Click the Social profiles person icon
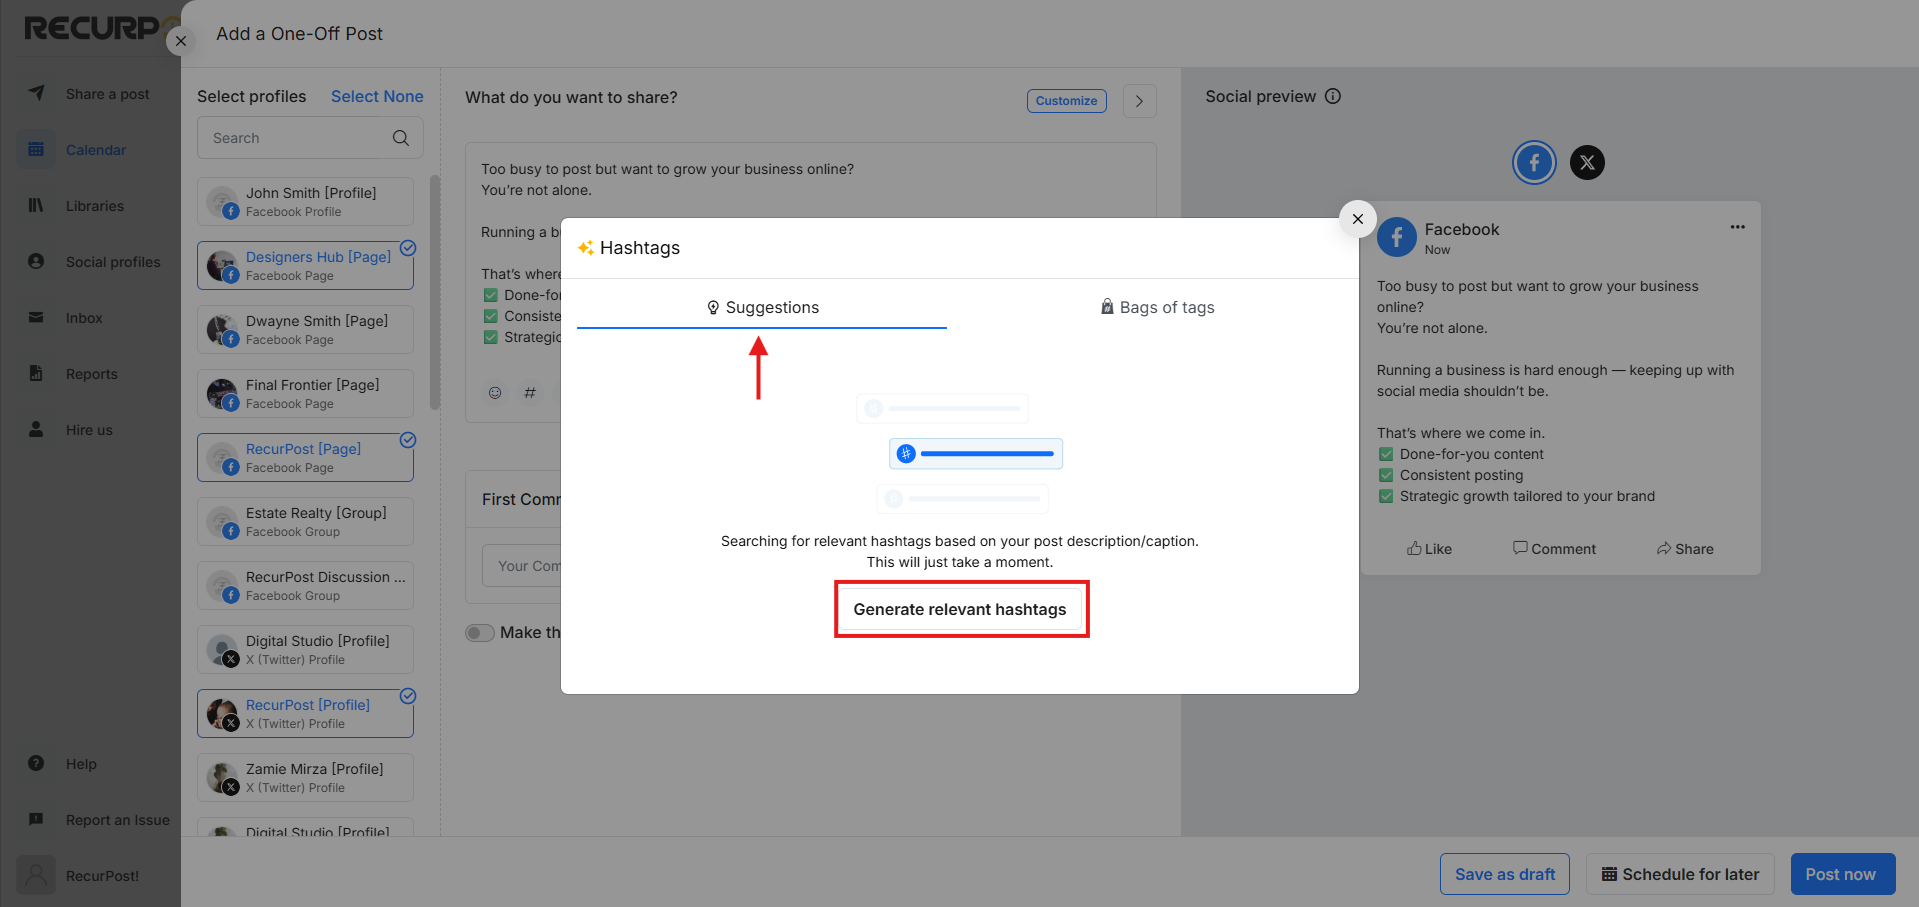The width and height of the screenshot is (1919, 907). (x=36, y=261)
